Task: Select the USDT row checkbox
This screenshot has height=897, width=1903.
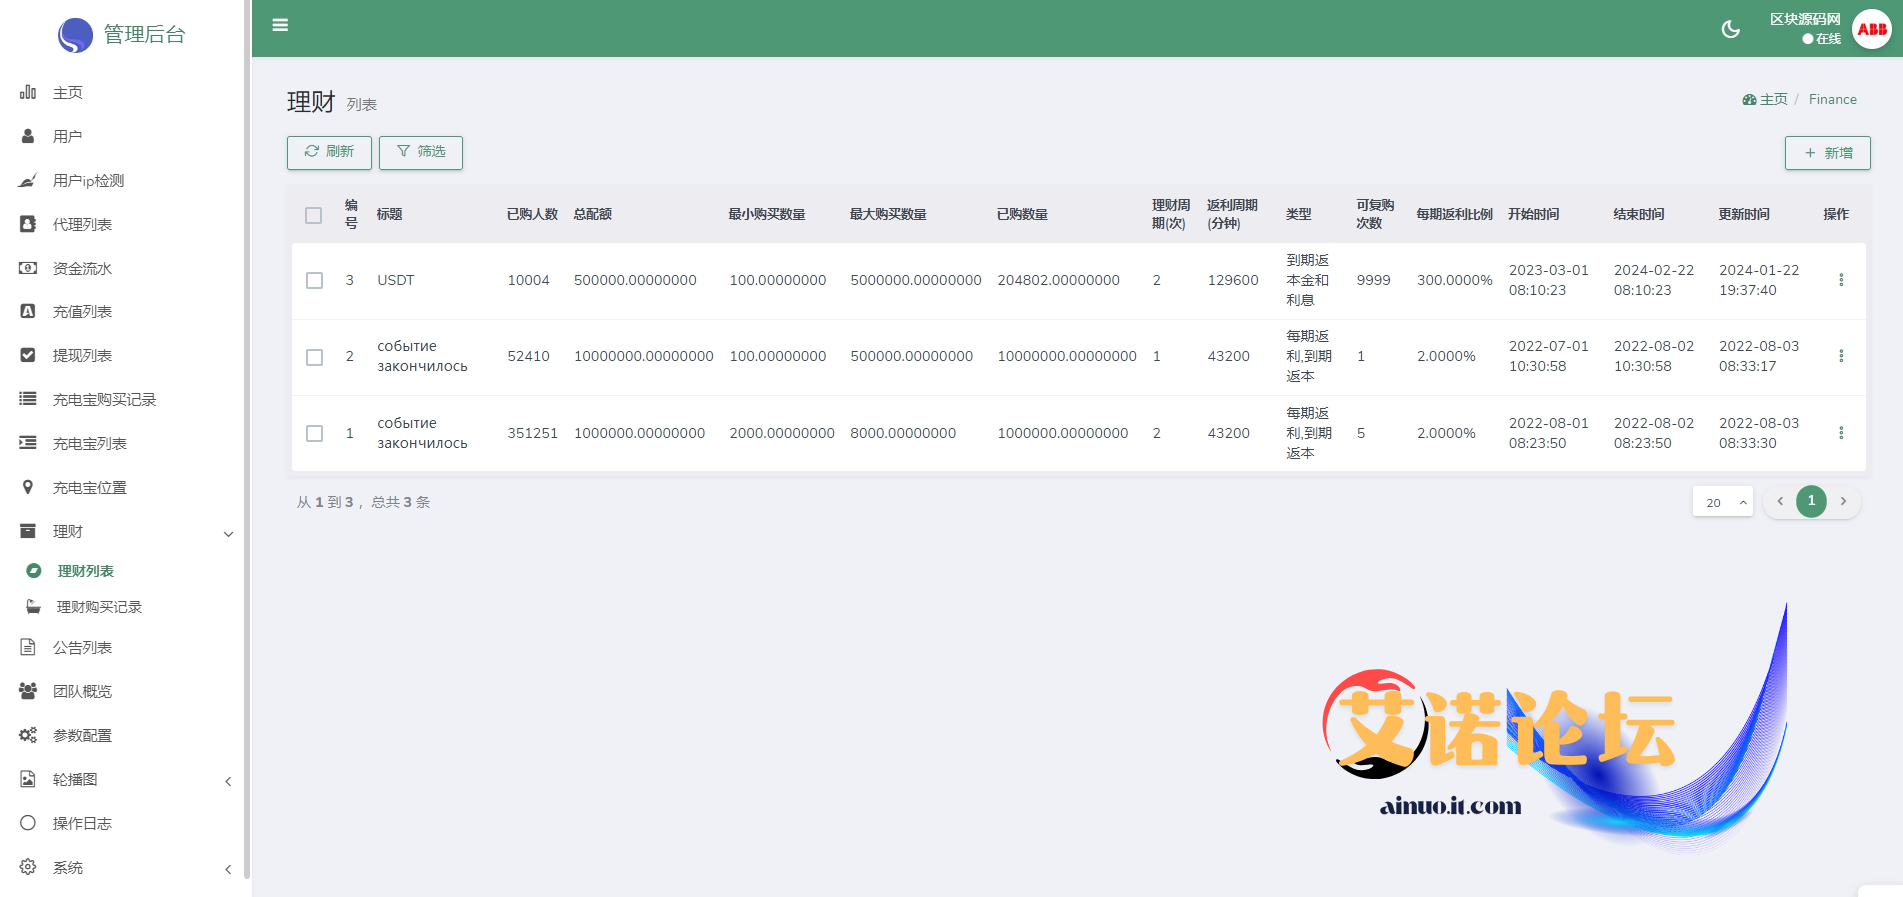Action: click(x=314, y=280)
